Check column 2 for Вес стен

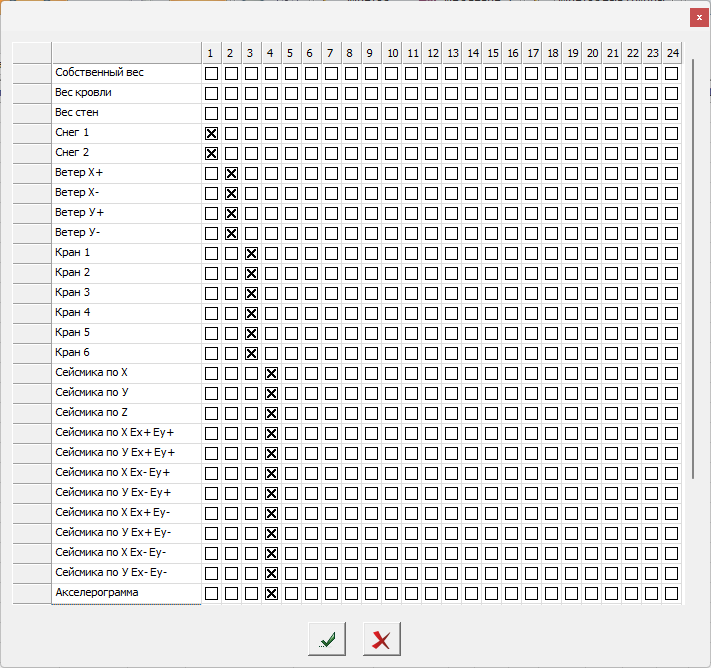pyautogui.click(x=231, y=113)
